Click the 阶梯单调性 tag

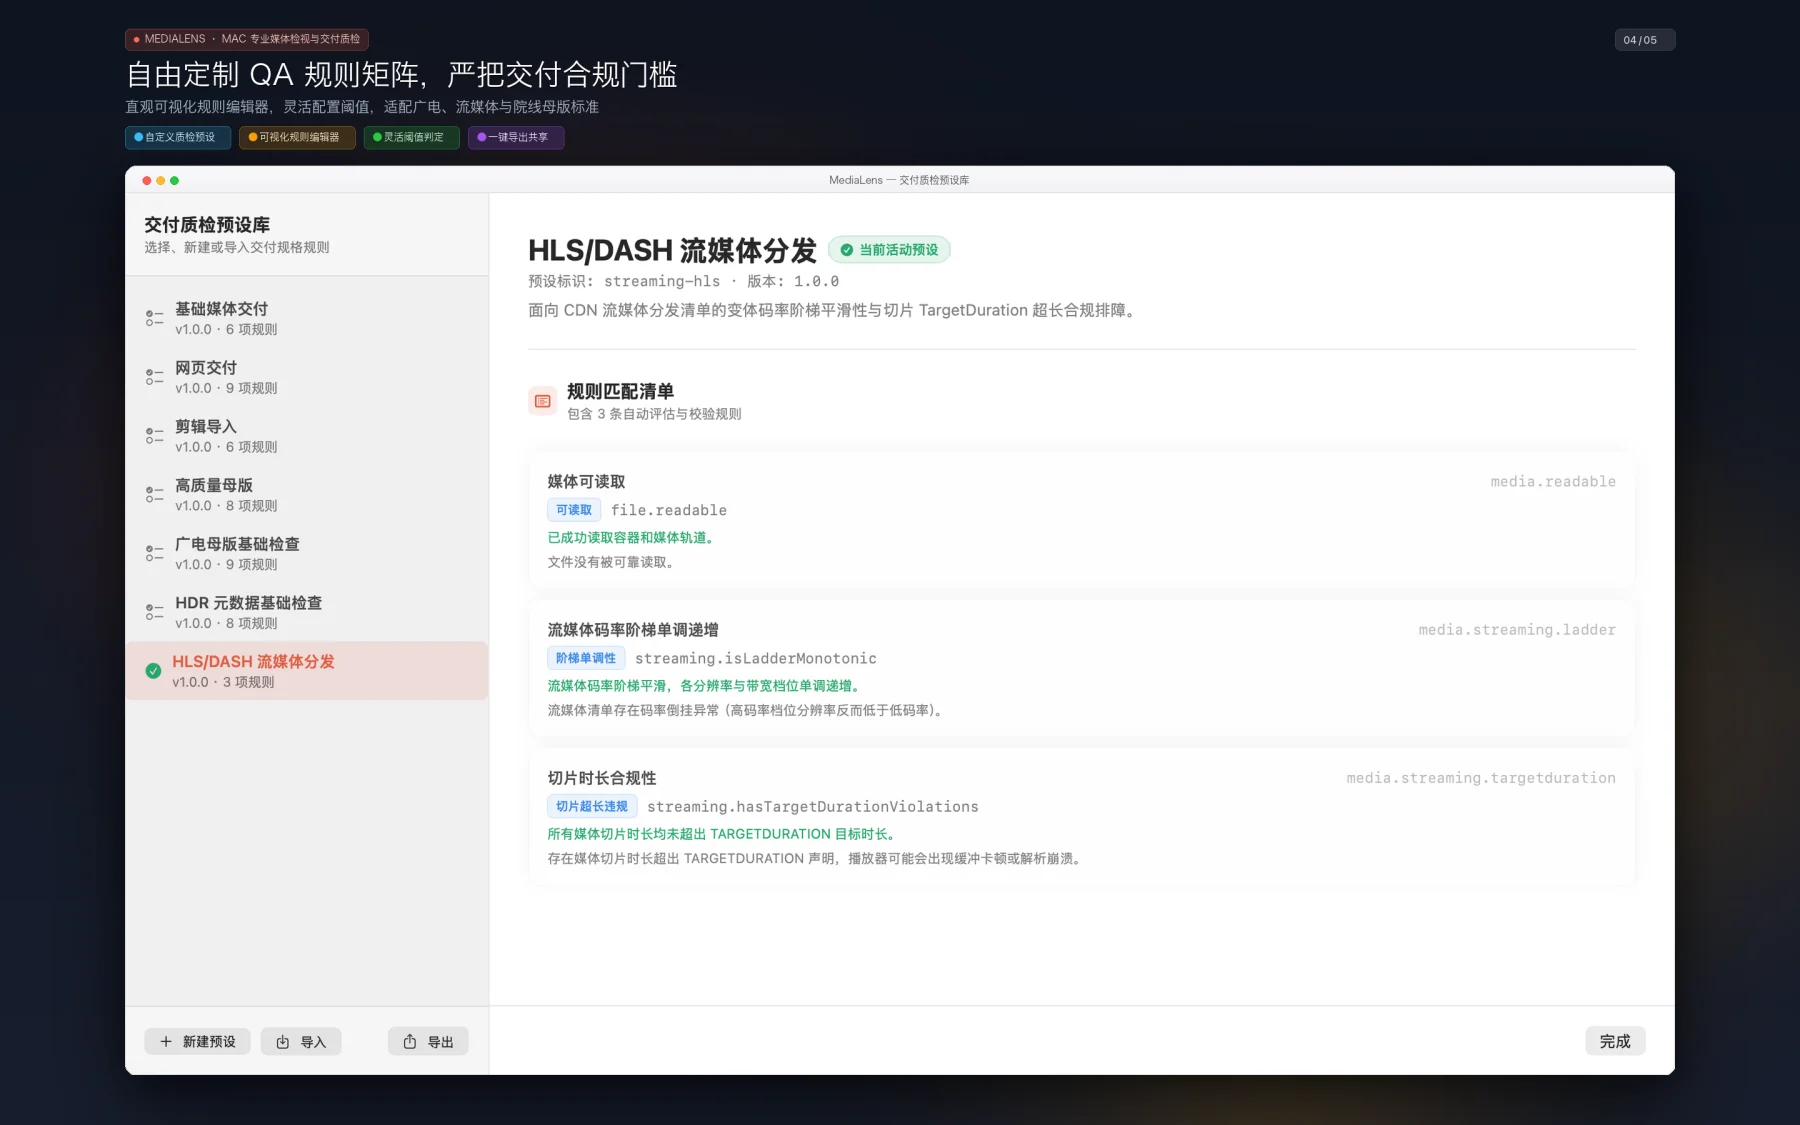tap(586, 658)
